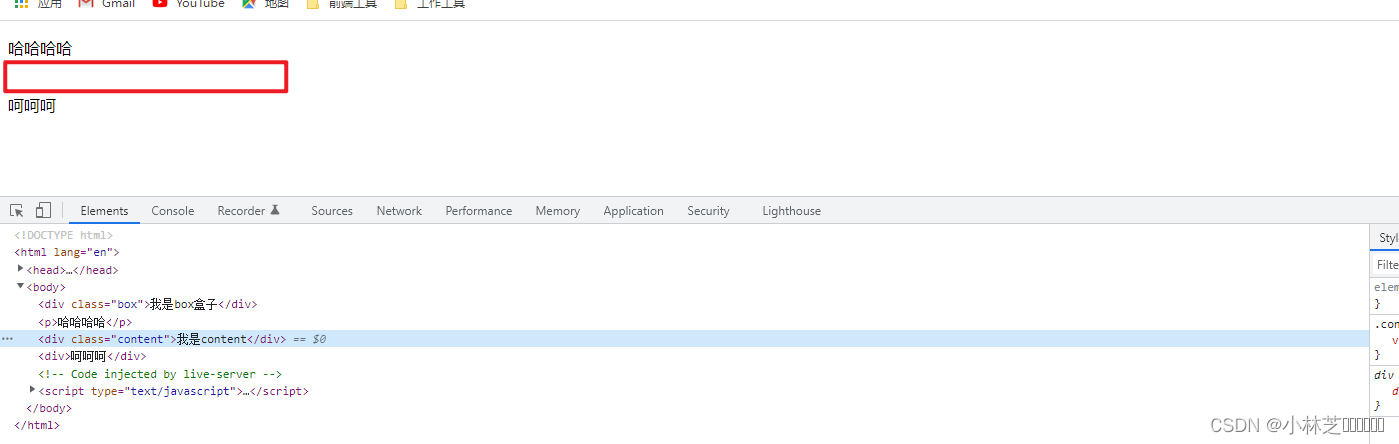Open the Lighthouse tab

coord(791,211)
